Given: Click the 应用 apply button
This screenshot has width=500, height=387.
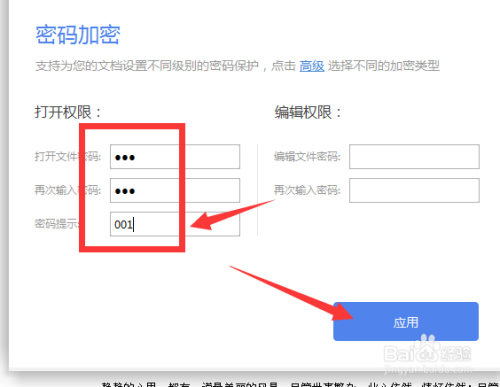Looking at the screenshot, I should (406, 321).
